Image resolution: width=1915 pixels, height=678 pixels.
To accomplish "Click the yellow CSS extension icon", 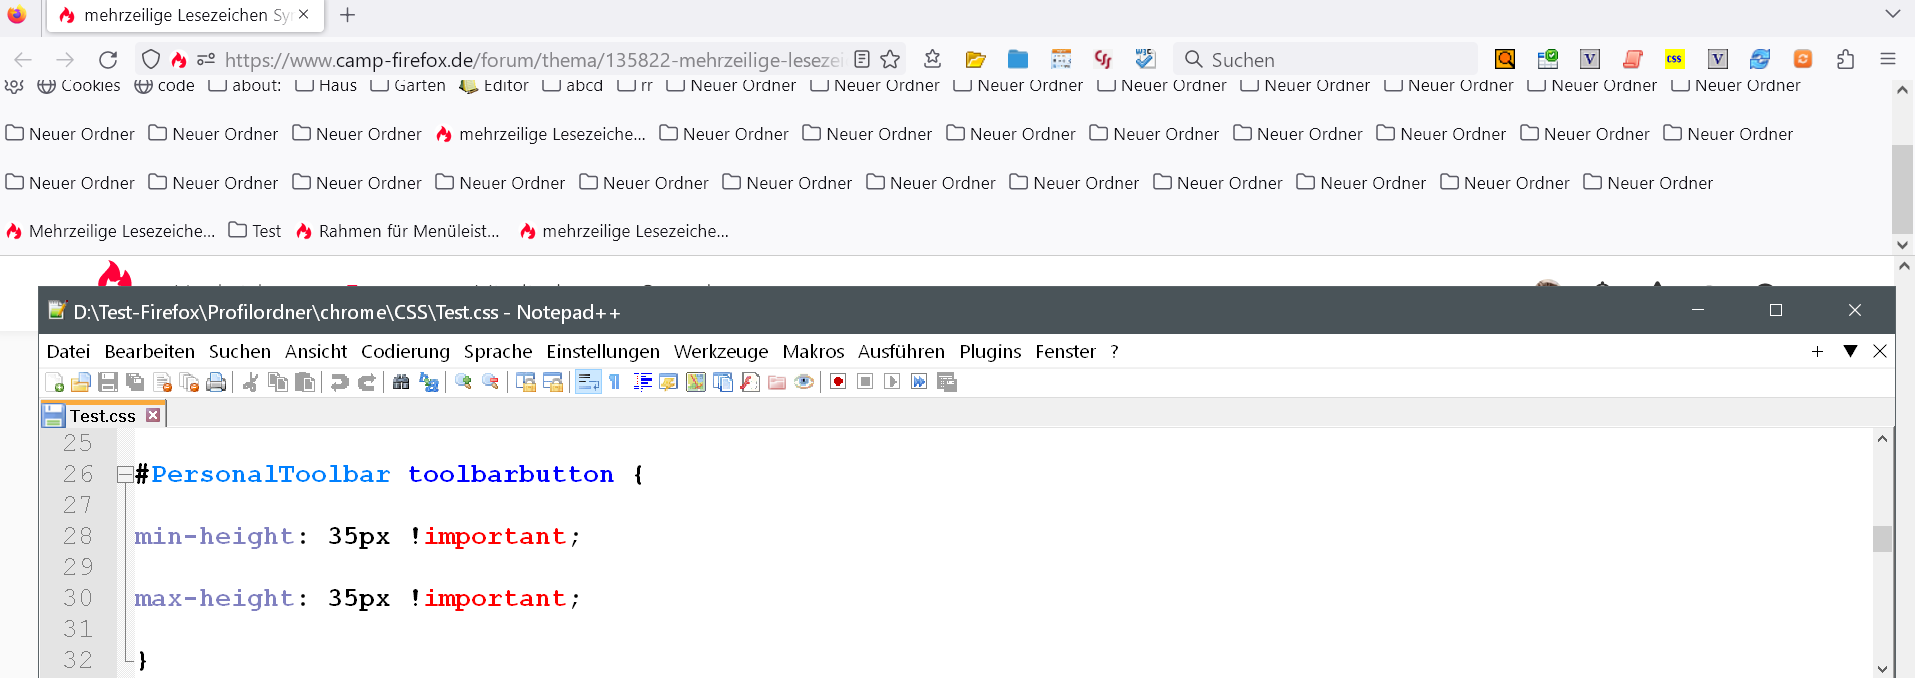I will (1675, 59).
